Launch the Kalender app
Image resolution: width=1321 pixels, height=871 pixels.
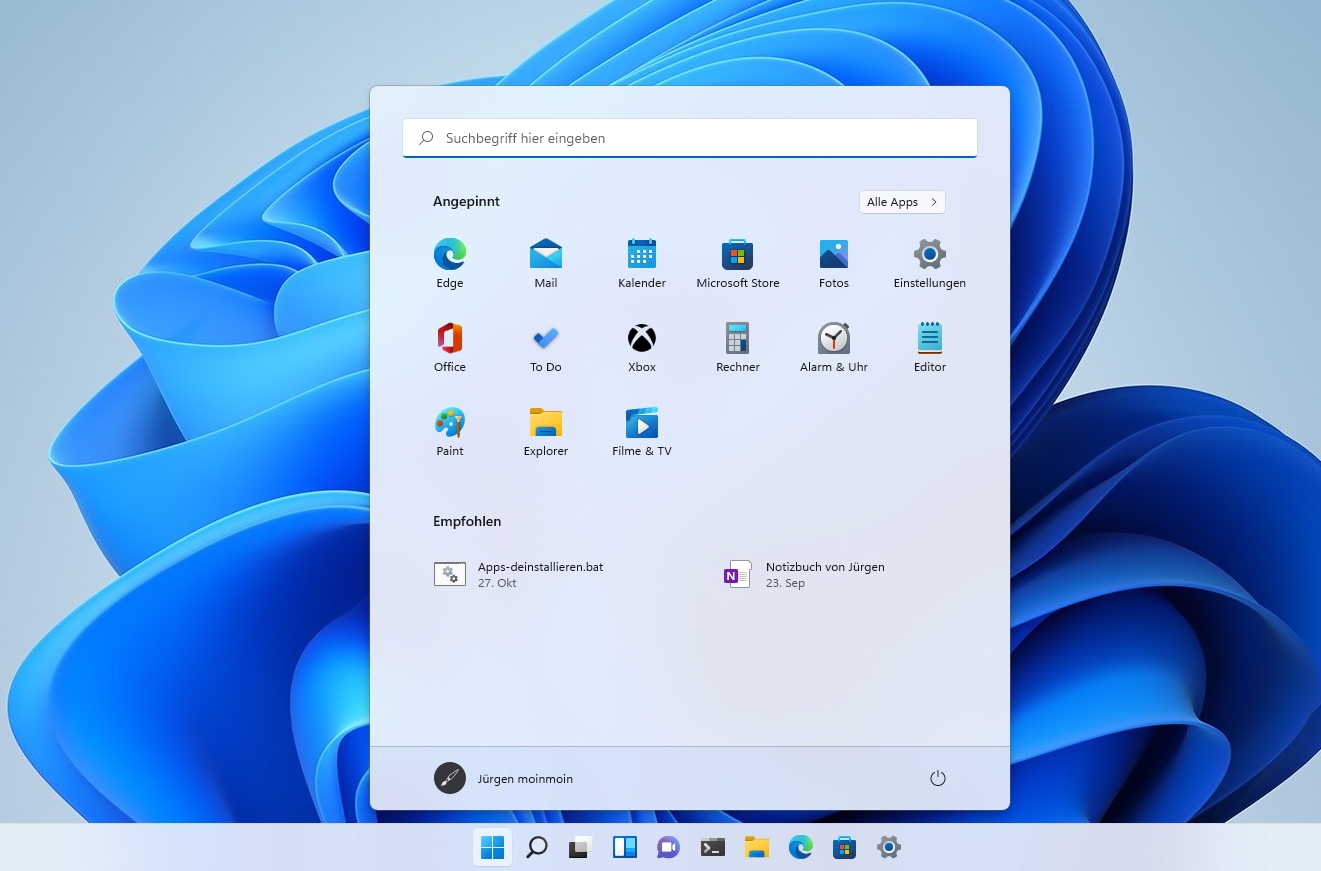point(642,263)
